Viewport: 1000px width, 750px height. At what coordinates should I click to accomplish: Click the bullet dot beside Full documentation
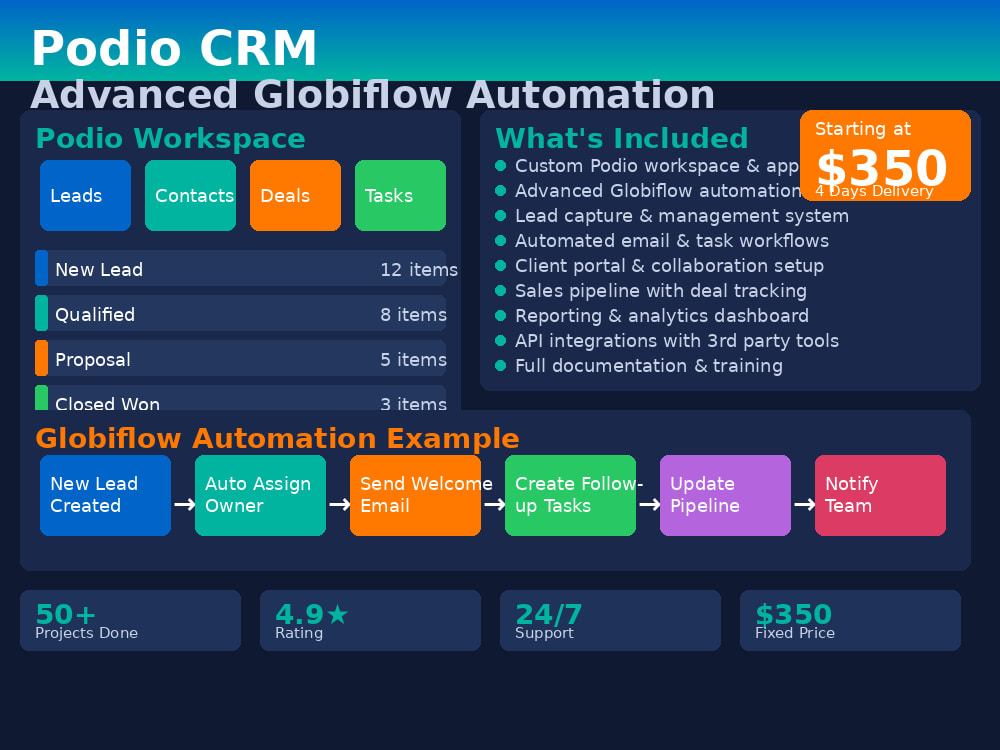501,365
